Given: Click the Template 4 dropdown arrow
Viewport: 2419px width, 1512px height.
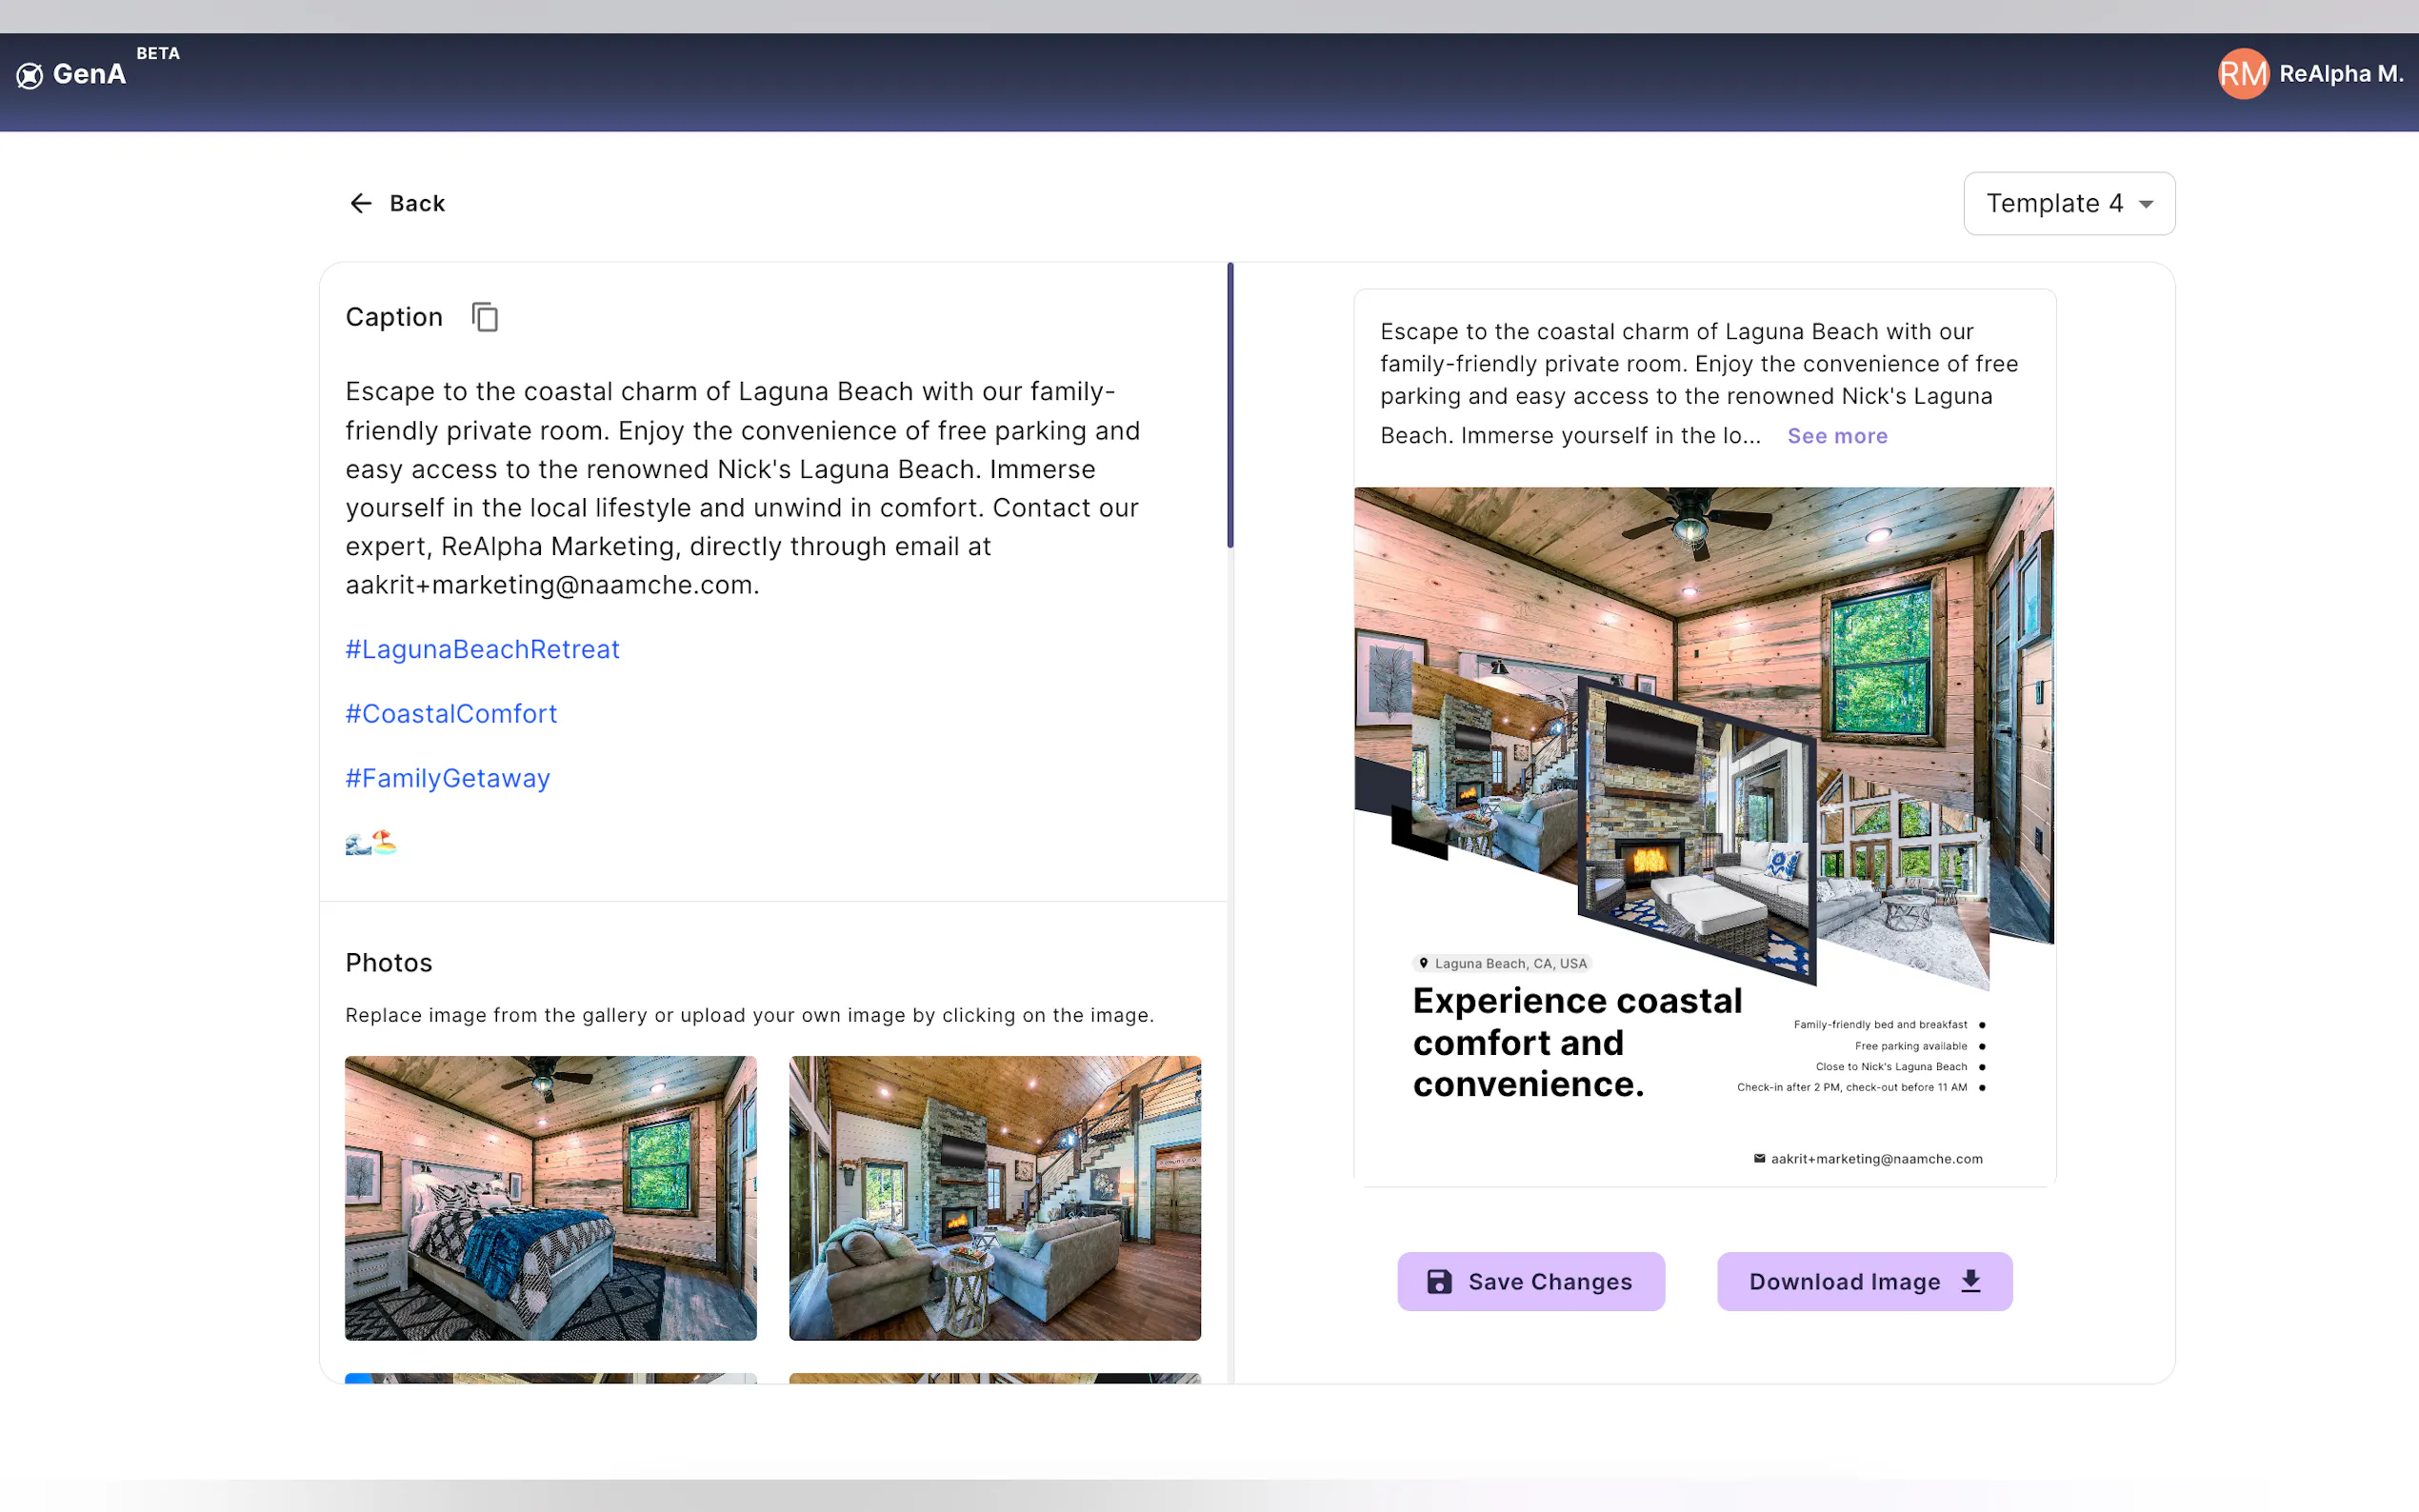Looking at the screenshot, I should (2146, 205).
